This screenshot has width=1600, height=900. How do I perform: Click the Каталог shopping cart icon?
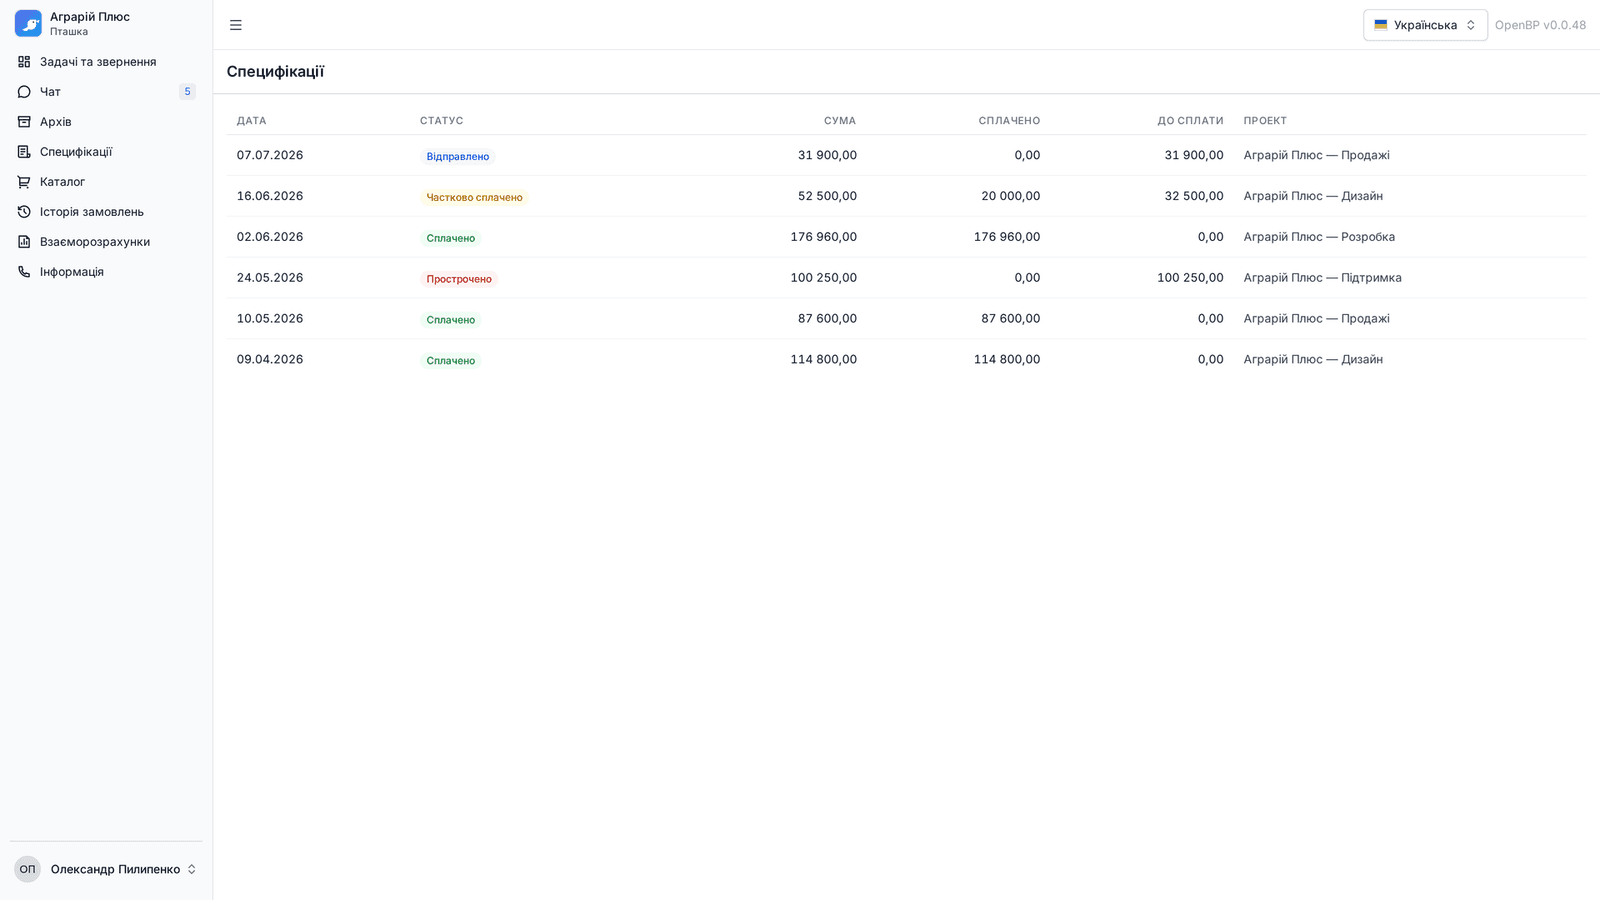click(24, 182)
